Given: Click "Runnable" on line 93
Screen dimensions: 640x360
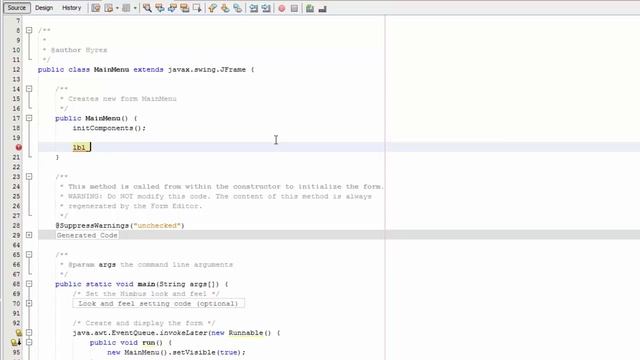Looking at the screenshot, I should pyautogui.click(x=246, y=333).
